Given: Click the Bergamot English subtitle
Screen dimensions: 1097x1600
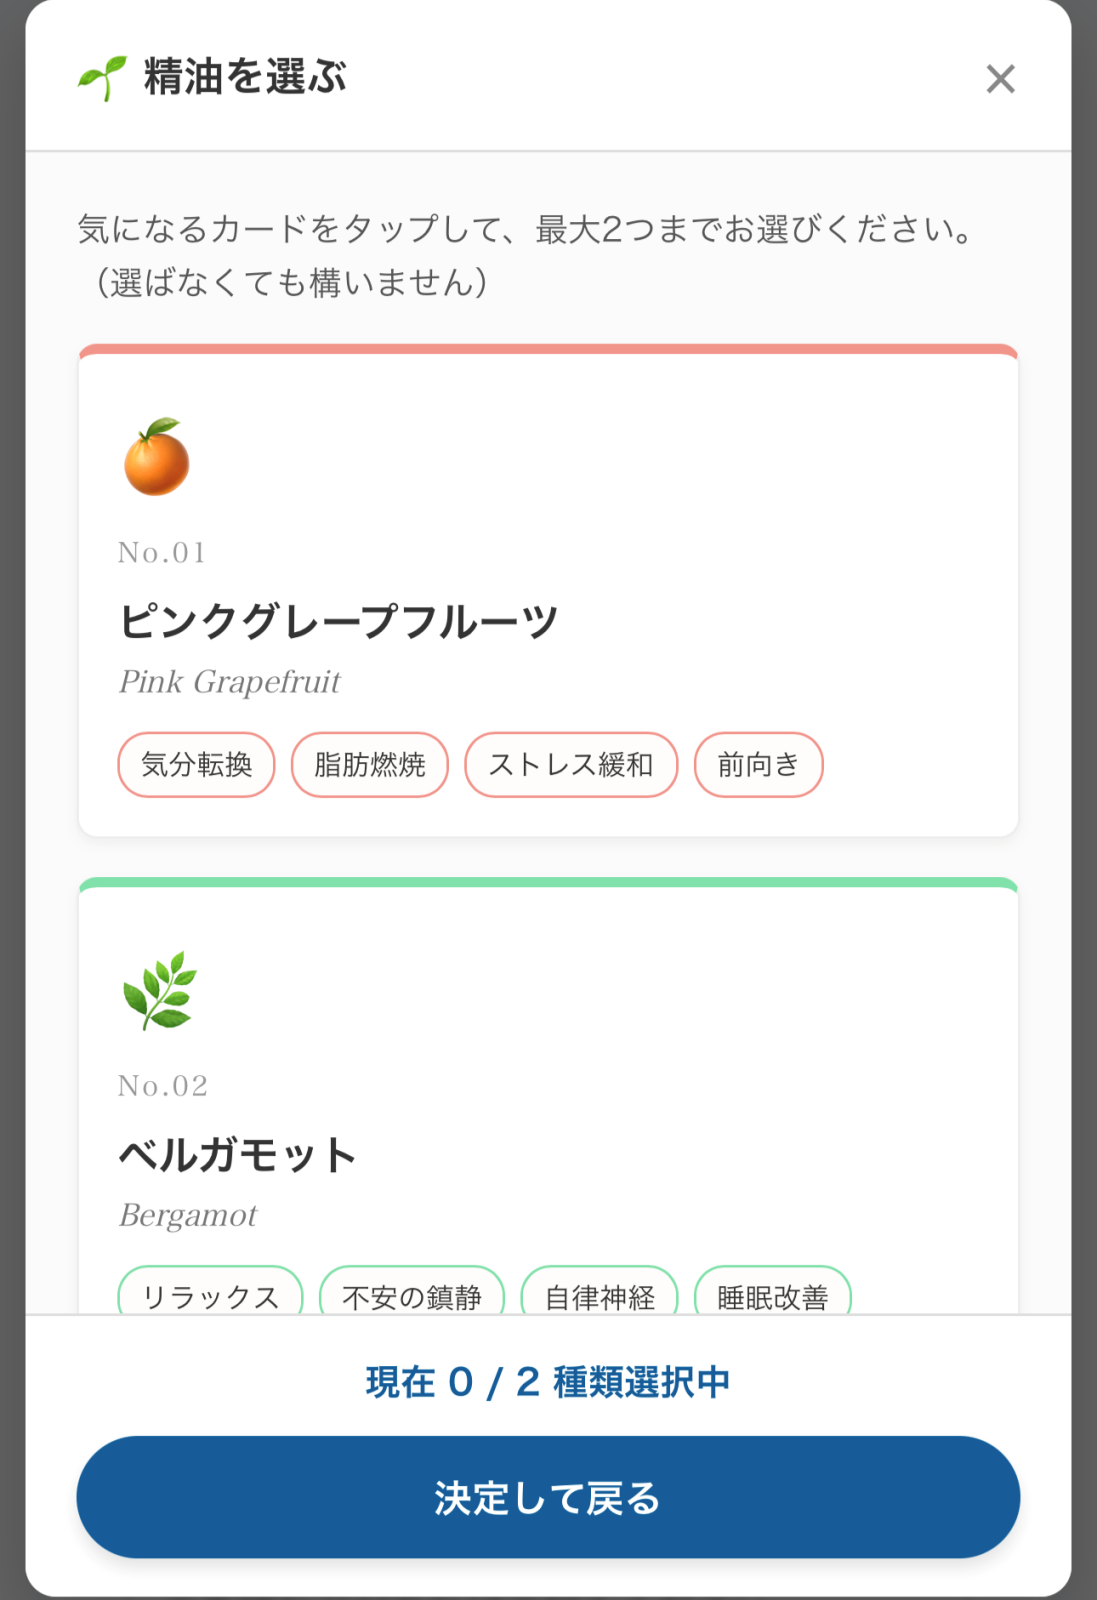Looking at the screenshot, I should pos(188,1215).
